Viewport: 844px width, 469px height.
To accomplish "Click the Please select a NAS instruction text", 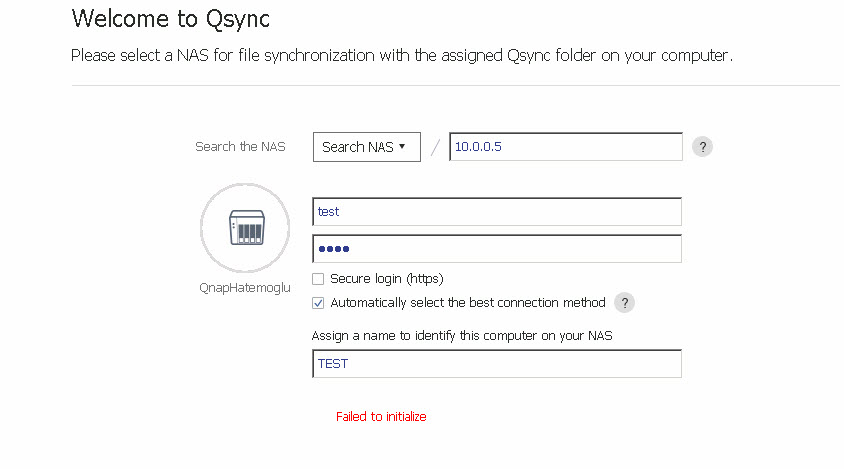I will [x=402, y=55].
